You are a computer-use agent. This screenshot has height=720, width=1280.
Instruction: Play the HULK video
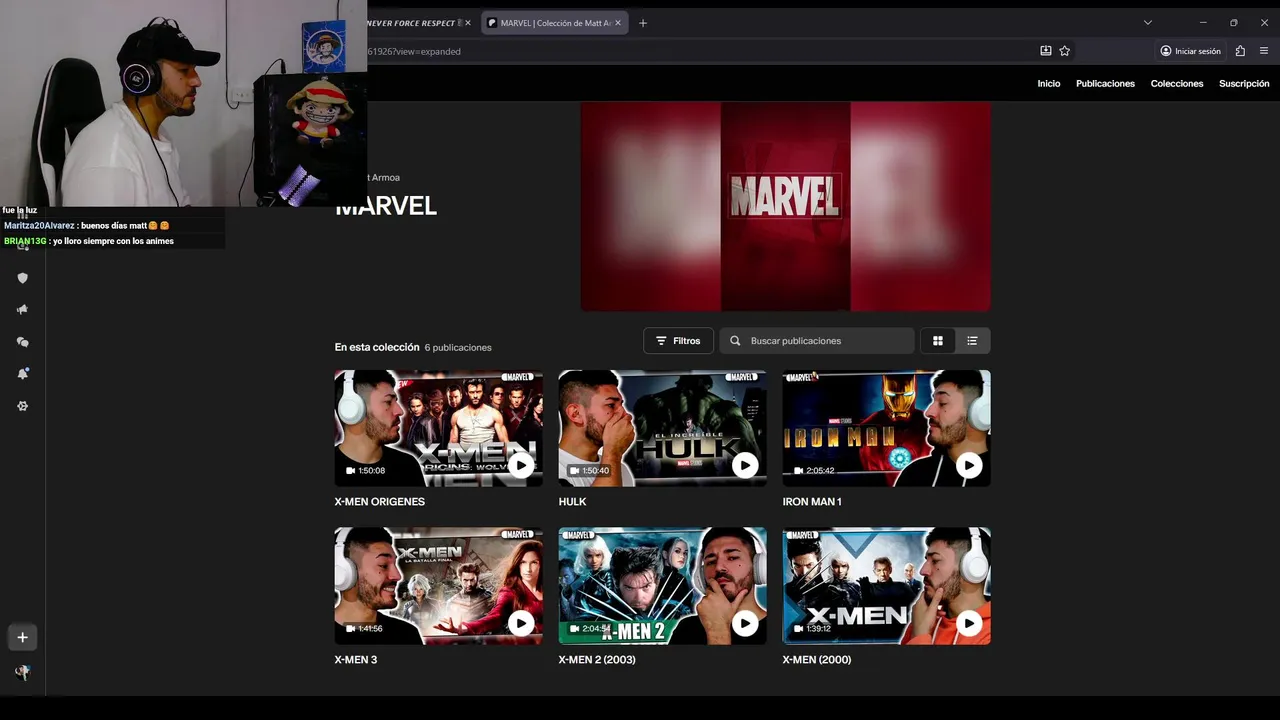coord(745,465)
